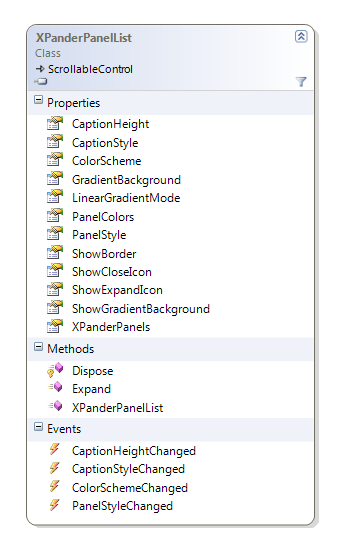360x559 pixels.
Task: Click the ShowGradientBackground property icon
Action: (55, 308)
